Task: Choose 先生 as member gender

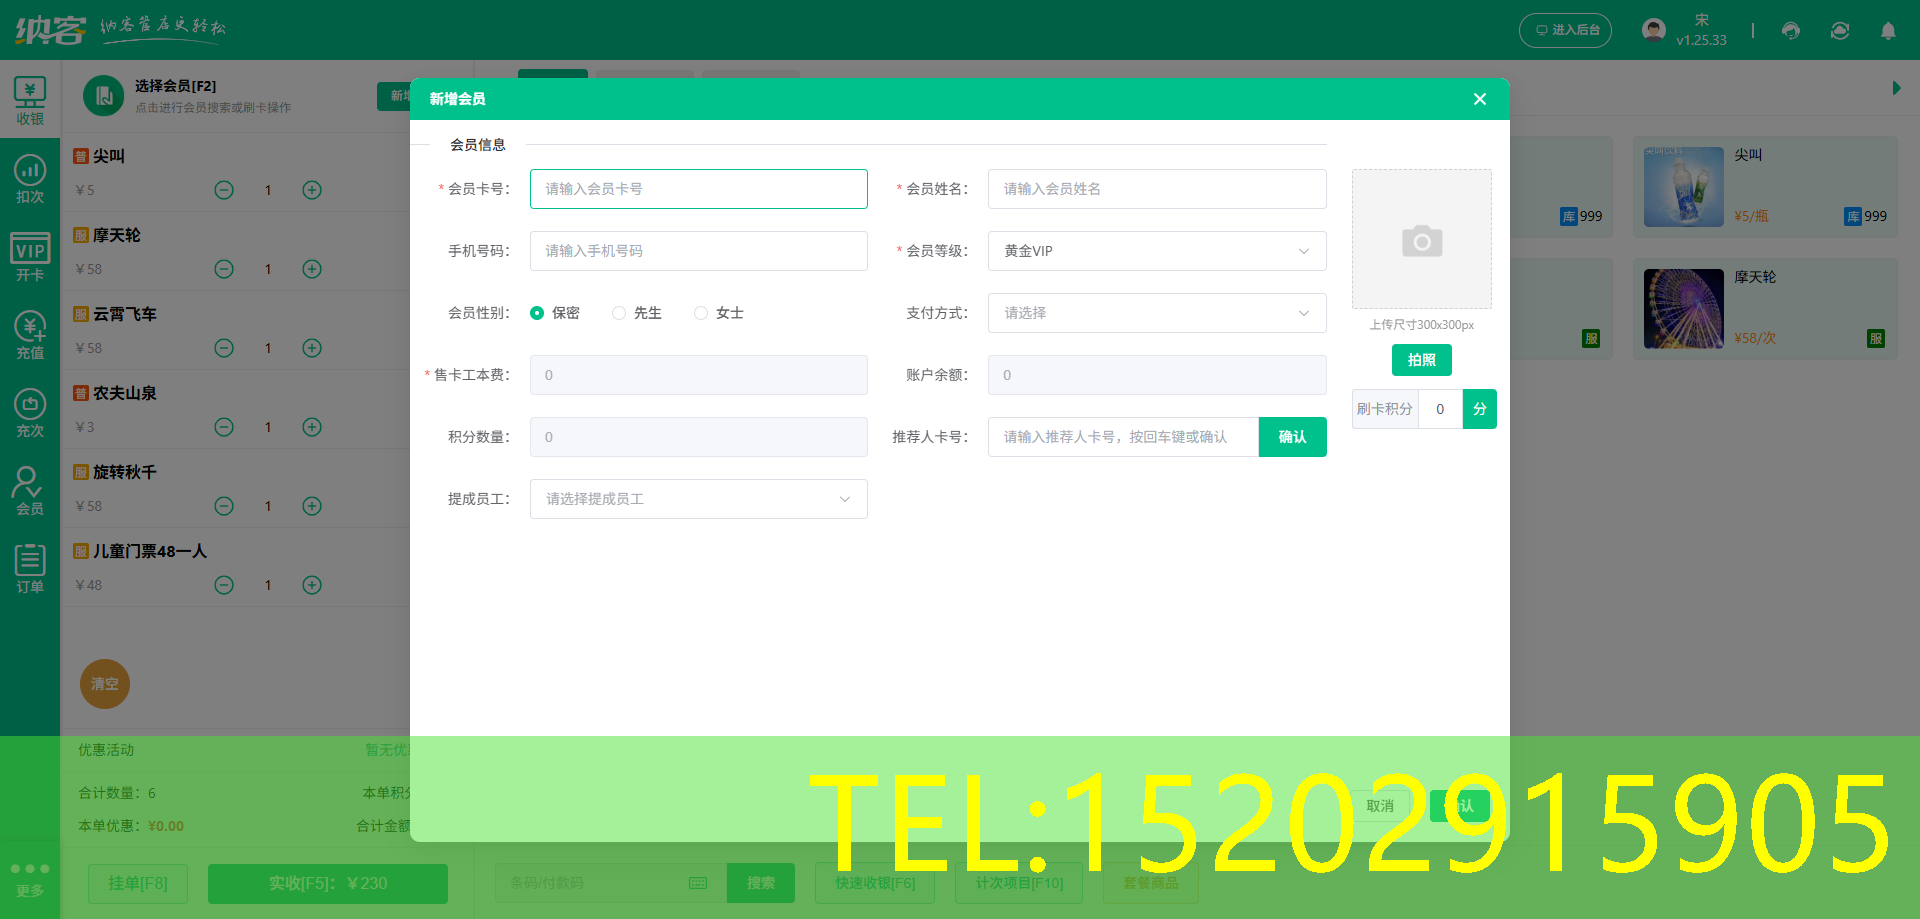Action: [618, 312]
